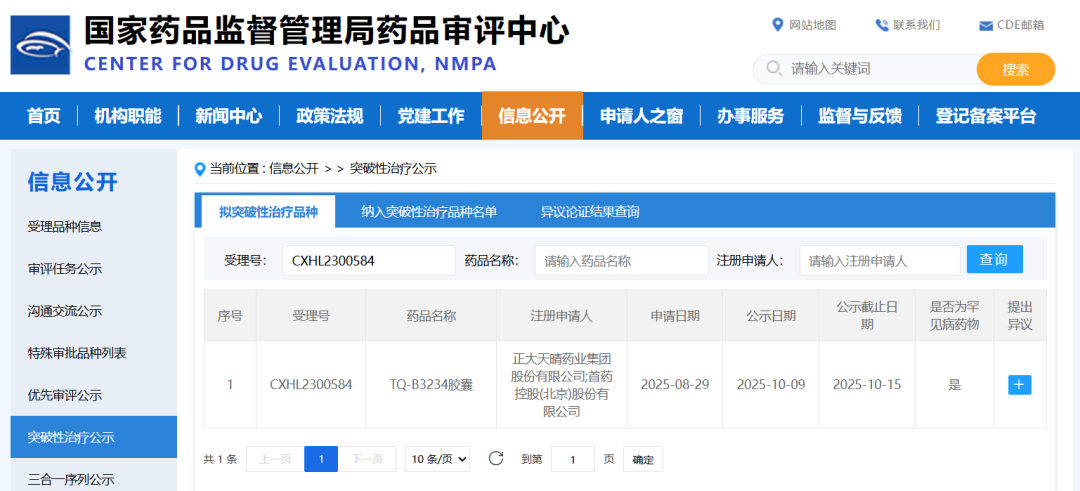The width and height of the screenshot is (1080, 491).
Task: Select the highlighted 信息公开 navigation item
Action: click(x=532, y=116)
